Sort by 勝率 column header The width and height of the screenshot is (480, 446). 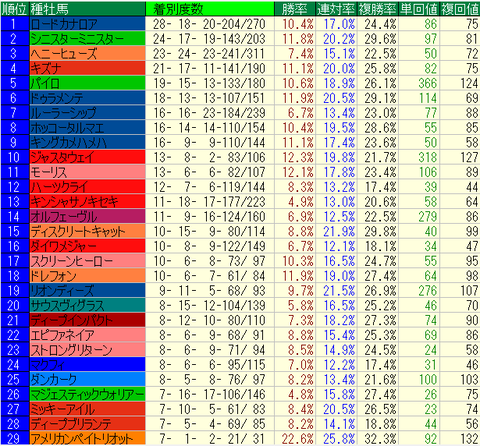pyautogui.click(x=295, y=9)
